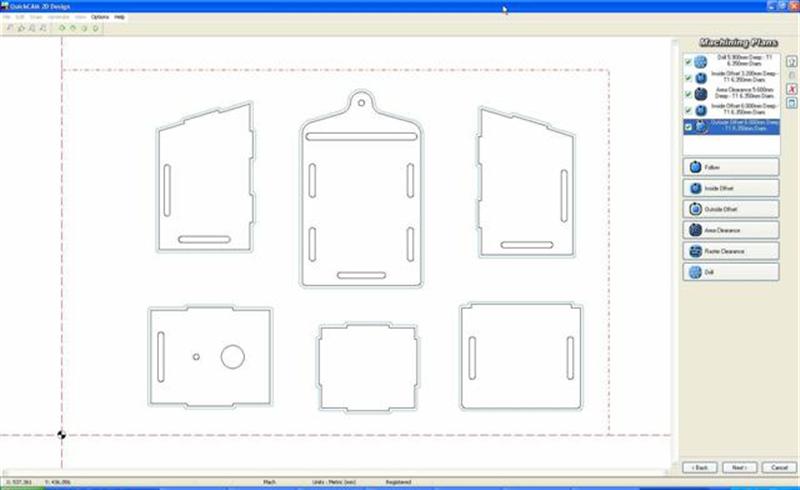800x490 pixels.
Task: Select the Raster Clearance operation
Action: click(x=730, y=251)
